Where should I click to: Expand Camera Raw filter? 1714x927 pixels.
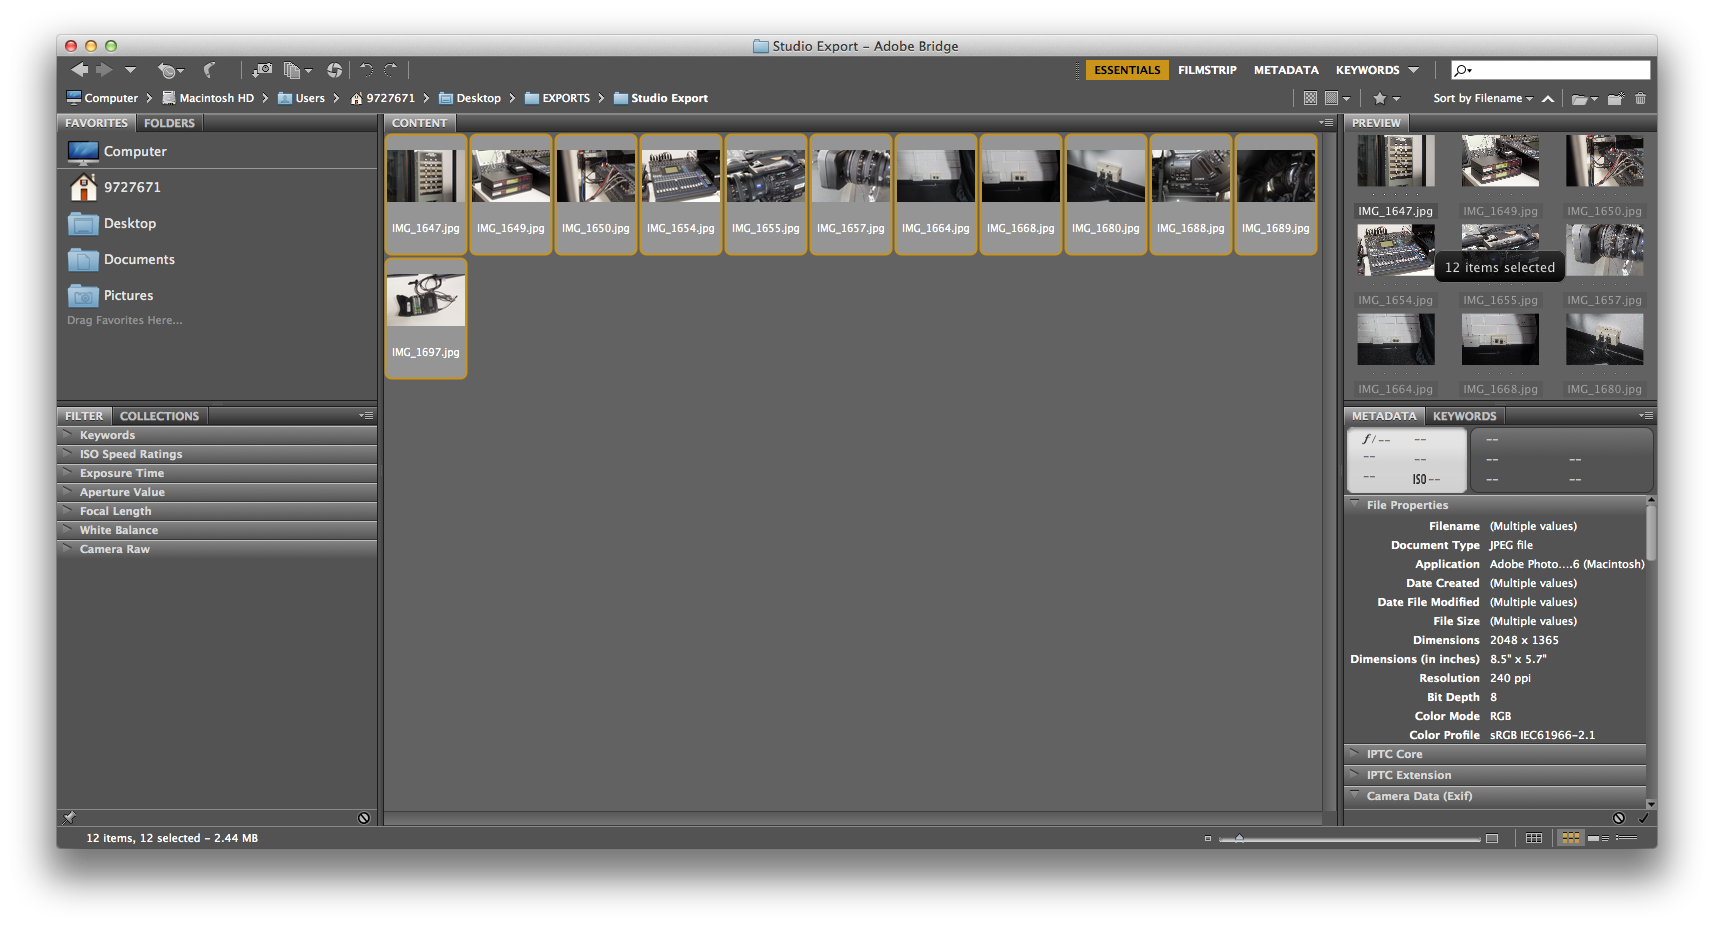pos(217,549)
